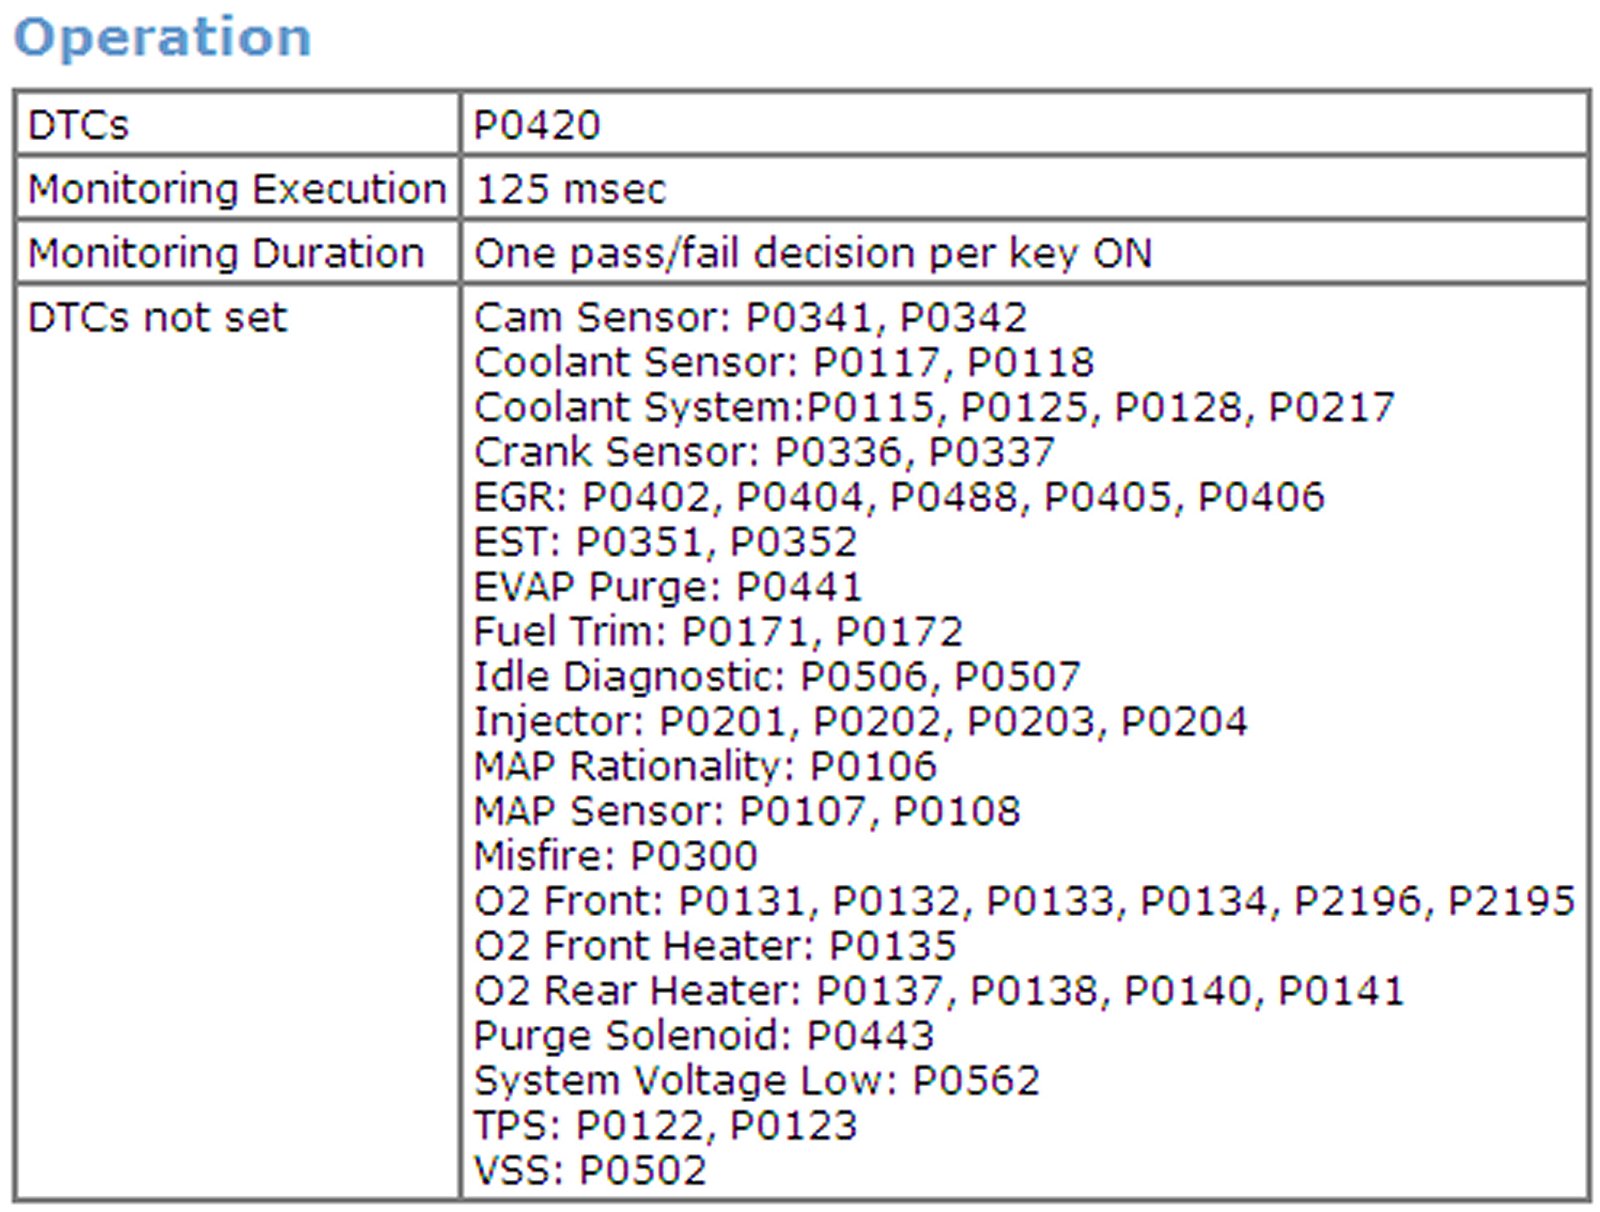
Task: Click the DTCs row label
Action: click(78, 126)
